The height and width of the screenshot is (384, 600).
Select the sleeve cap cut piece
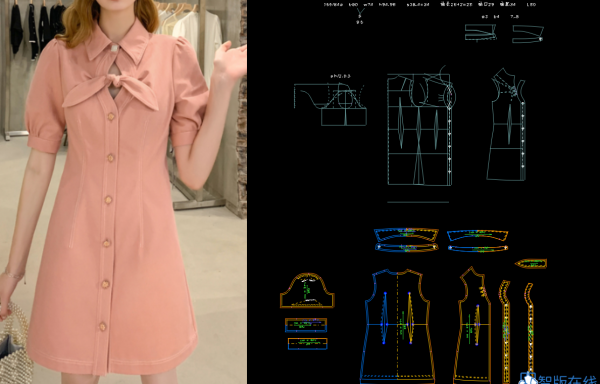click(307, 291)
